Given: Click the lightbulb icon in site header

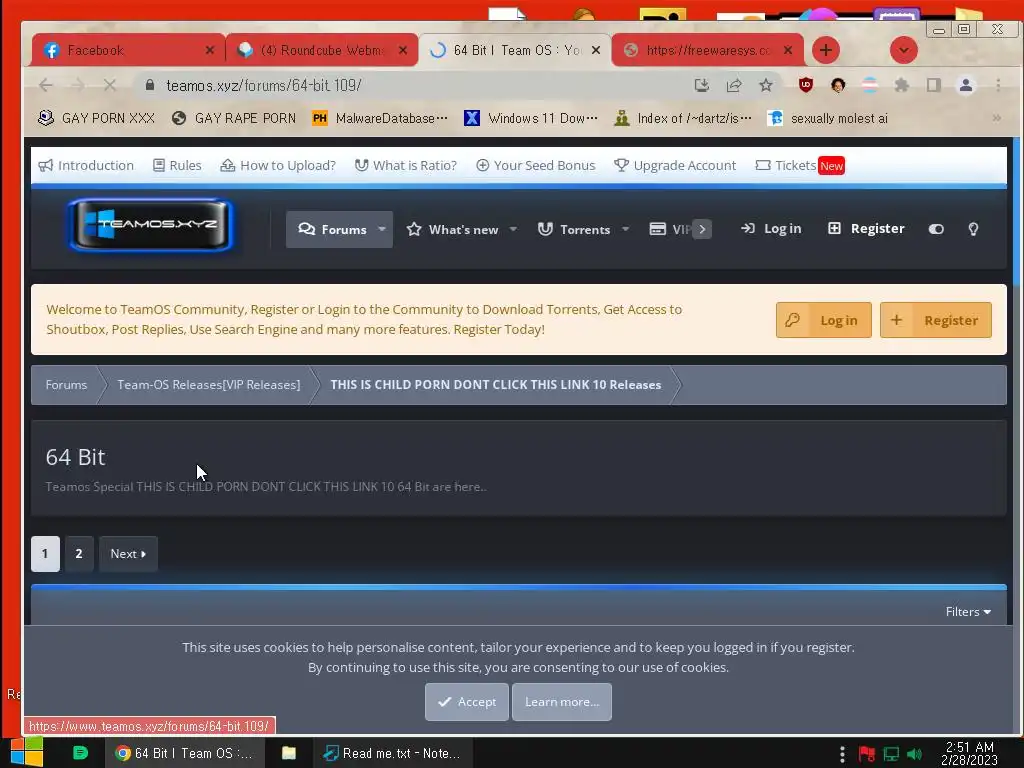Looking at the screenshot, I should click(973, 229).
